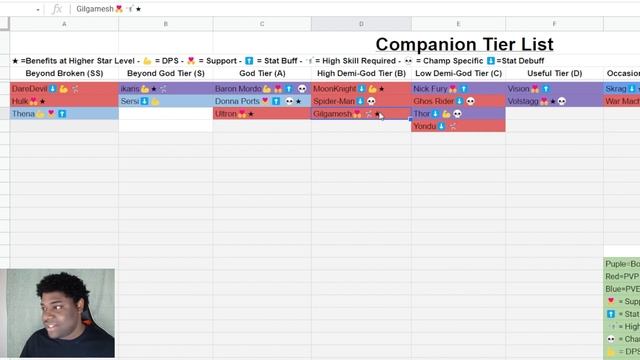Select the Nick Fury cell
Viewport: 640px width, 360px height.
tap(458, 89)
